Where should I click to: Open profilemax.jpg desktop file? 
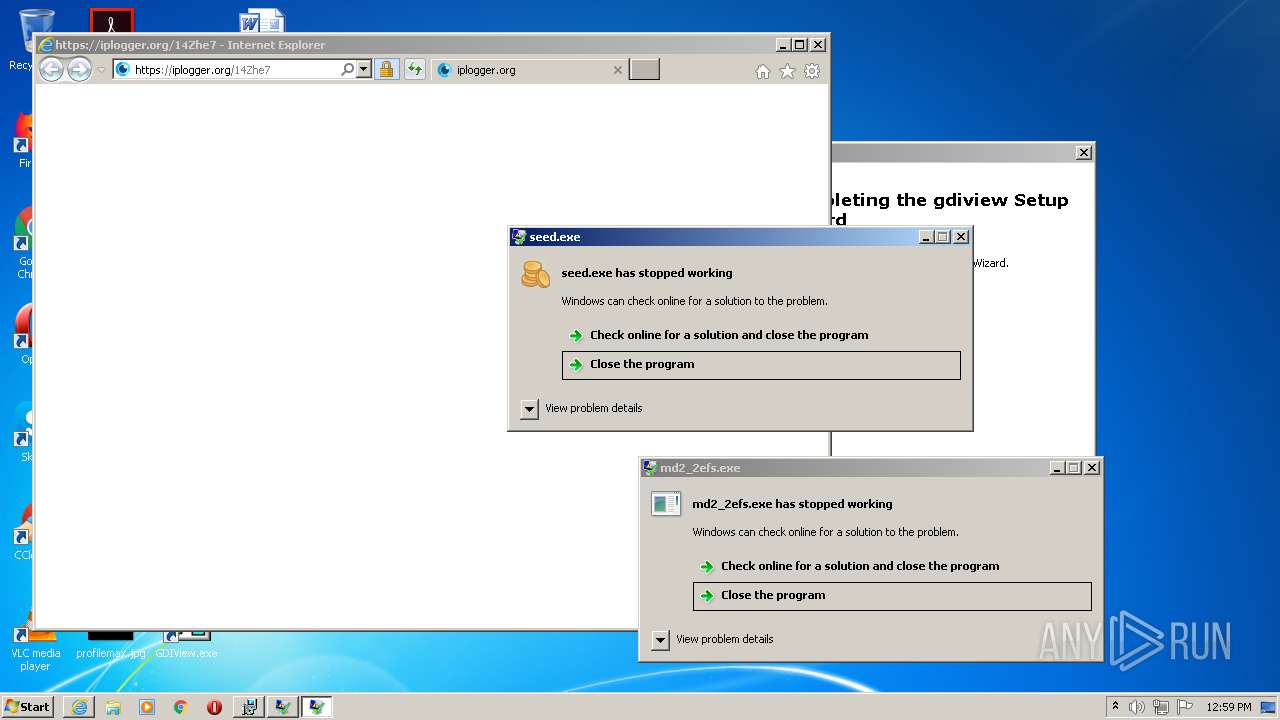pyautogui.click(x=111, y=643)
